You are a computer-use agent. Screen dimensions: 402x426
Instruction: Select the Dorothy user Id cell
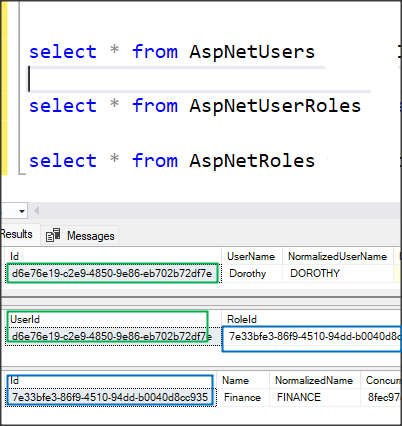click(112, 274)
